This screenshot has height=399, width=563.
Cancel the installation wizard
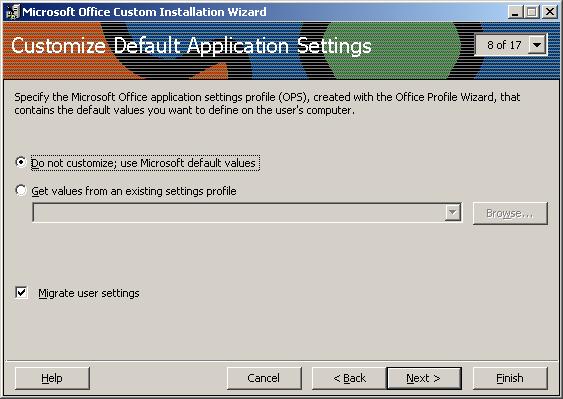pos(264,378)
